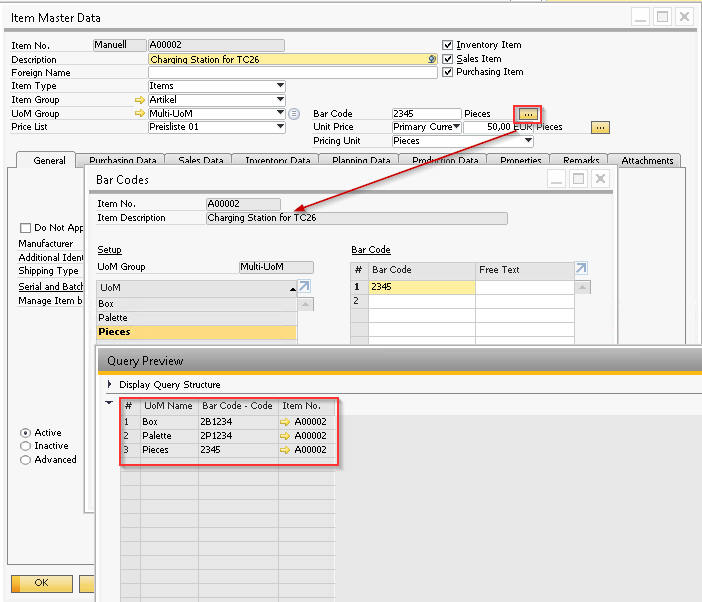Click the expand icon on UoM table
The width and height of the screenshot is (702, 602).
pos(305,287)
